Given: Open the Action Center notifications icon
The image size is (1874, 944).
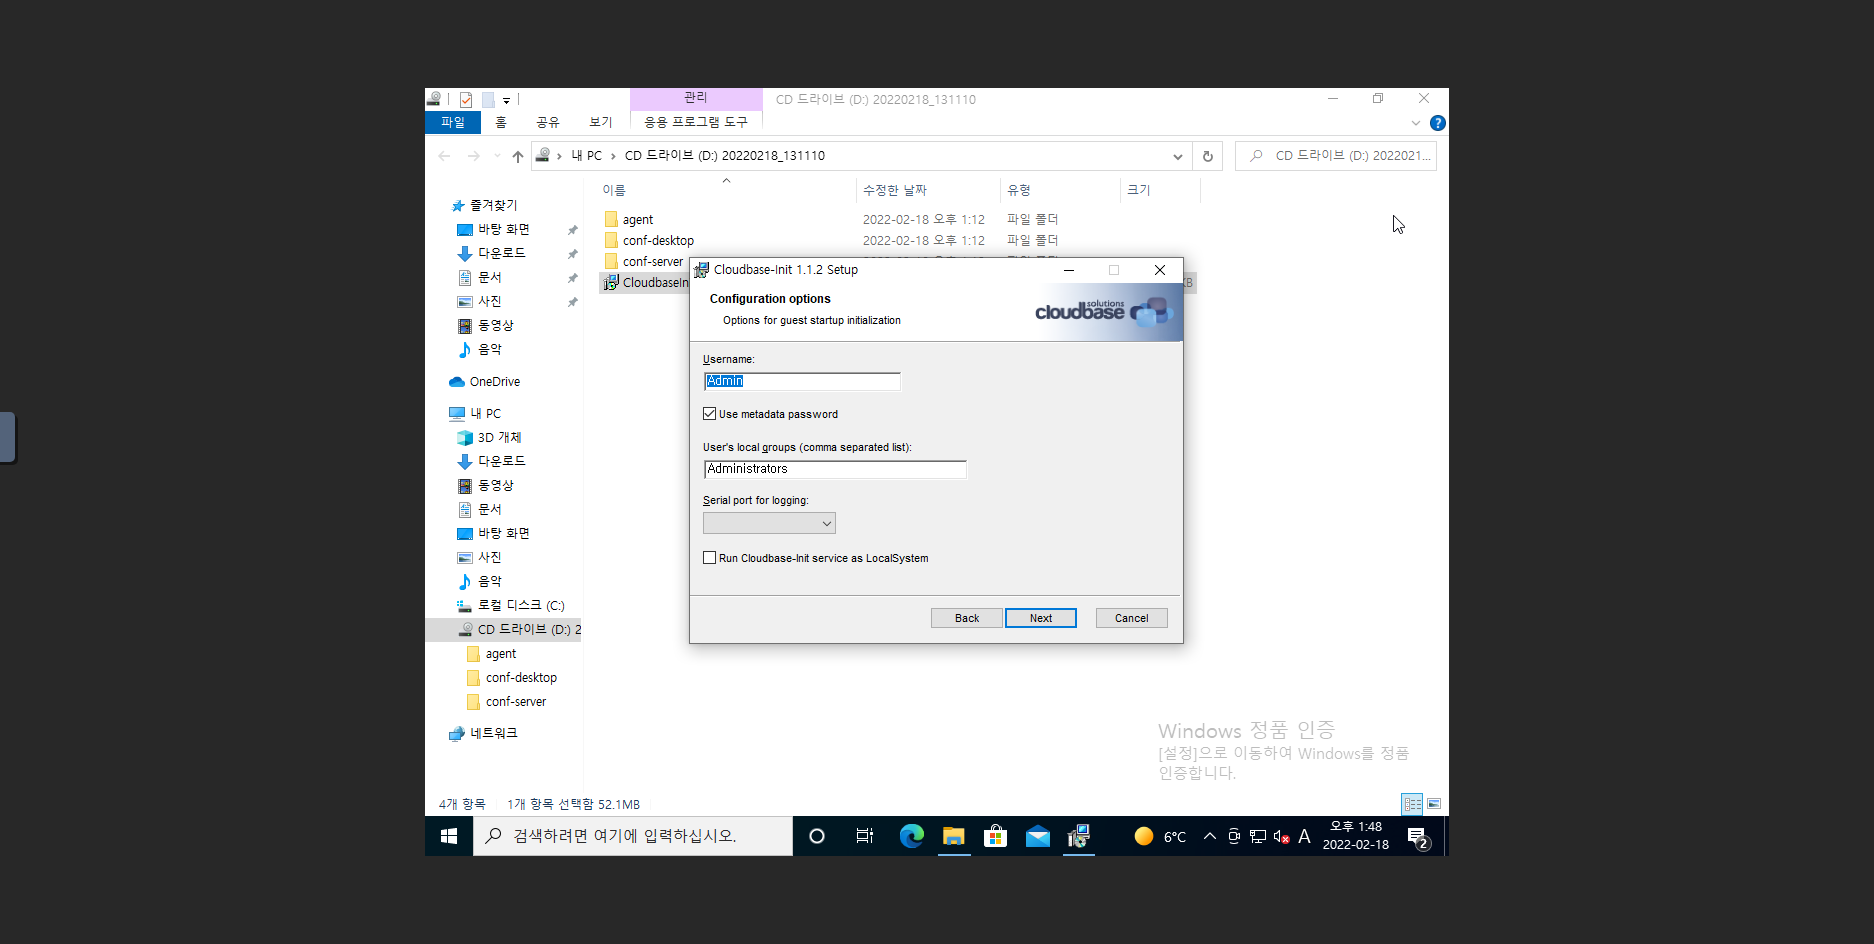Looking at the screenshot, I should (1418, 838).
